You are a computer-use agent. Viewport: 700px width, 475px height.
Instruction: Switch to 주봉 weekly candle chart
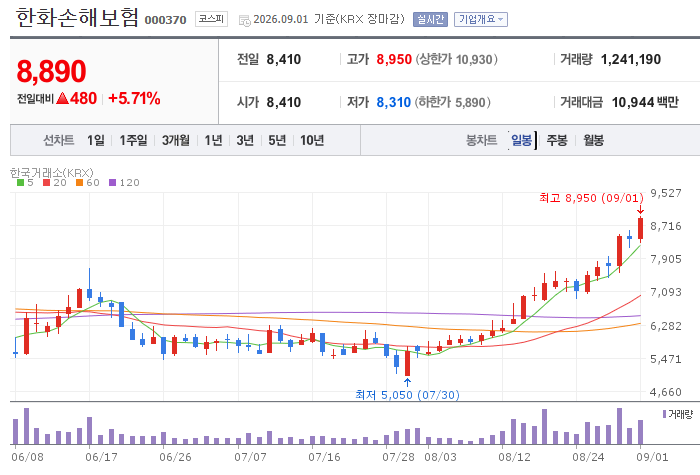(557, 140)
